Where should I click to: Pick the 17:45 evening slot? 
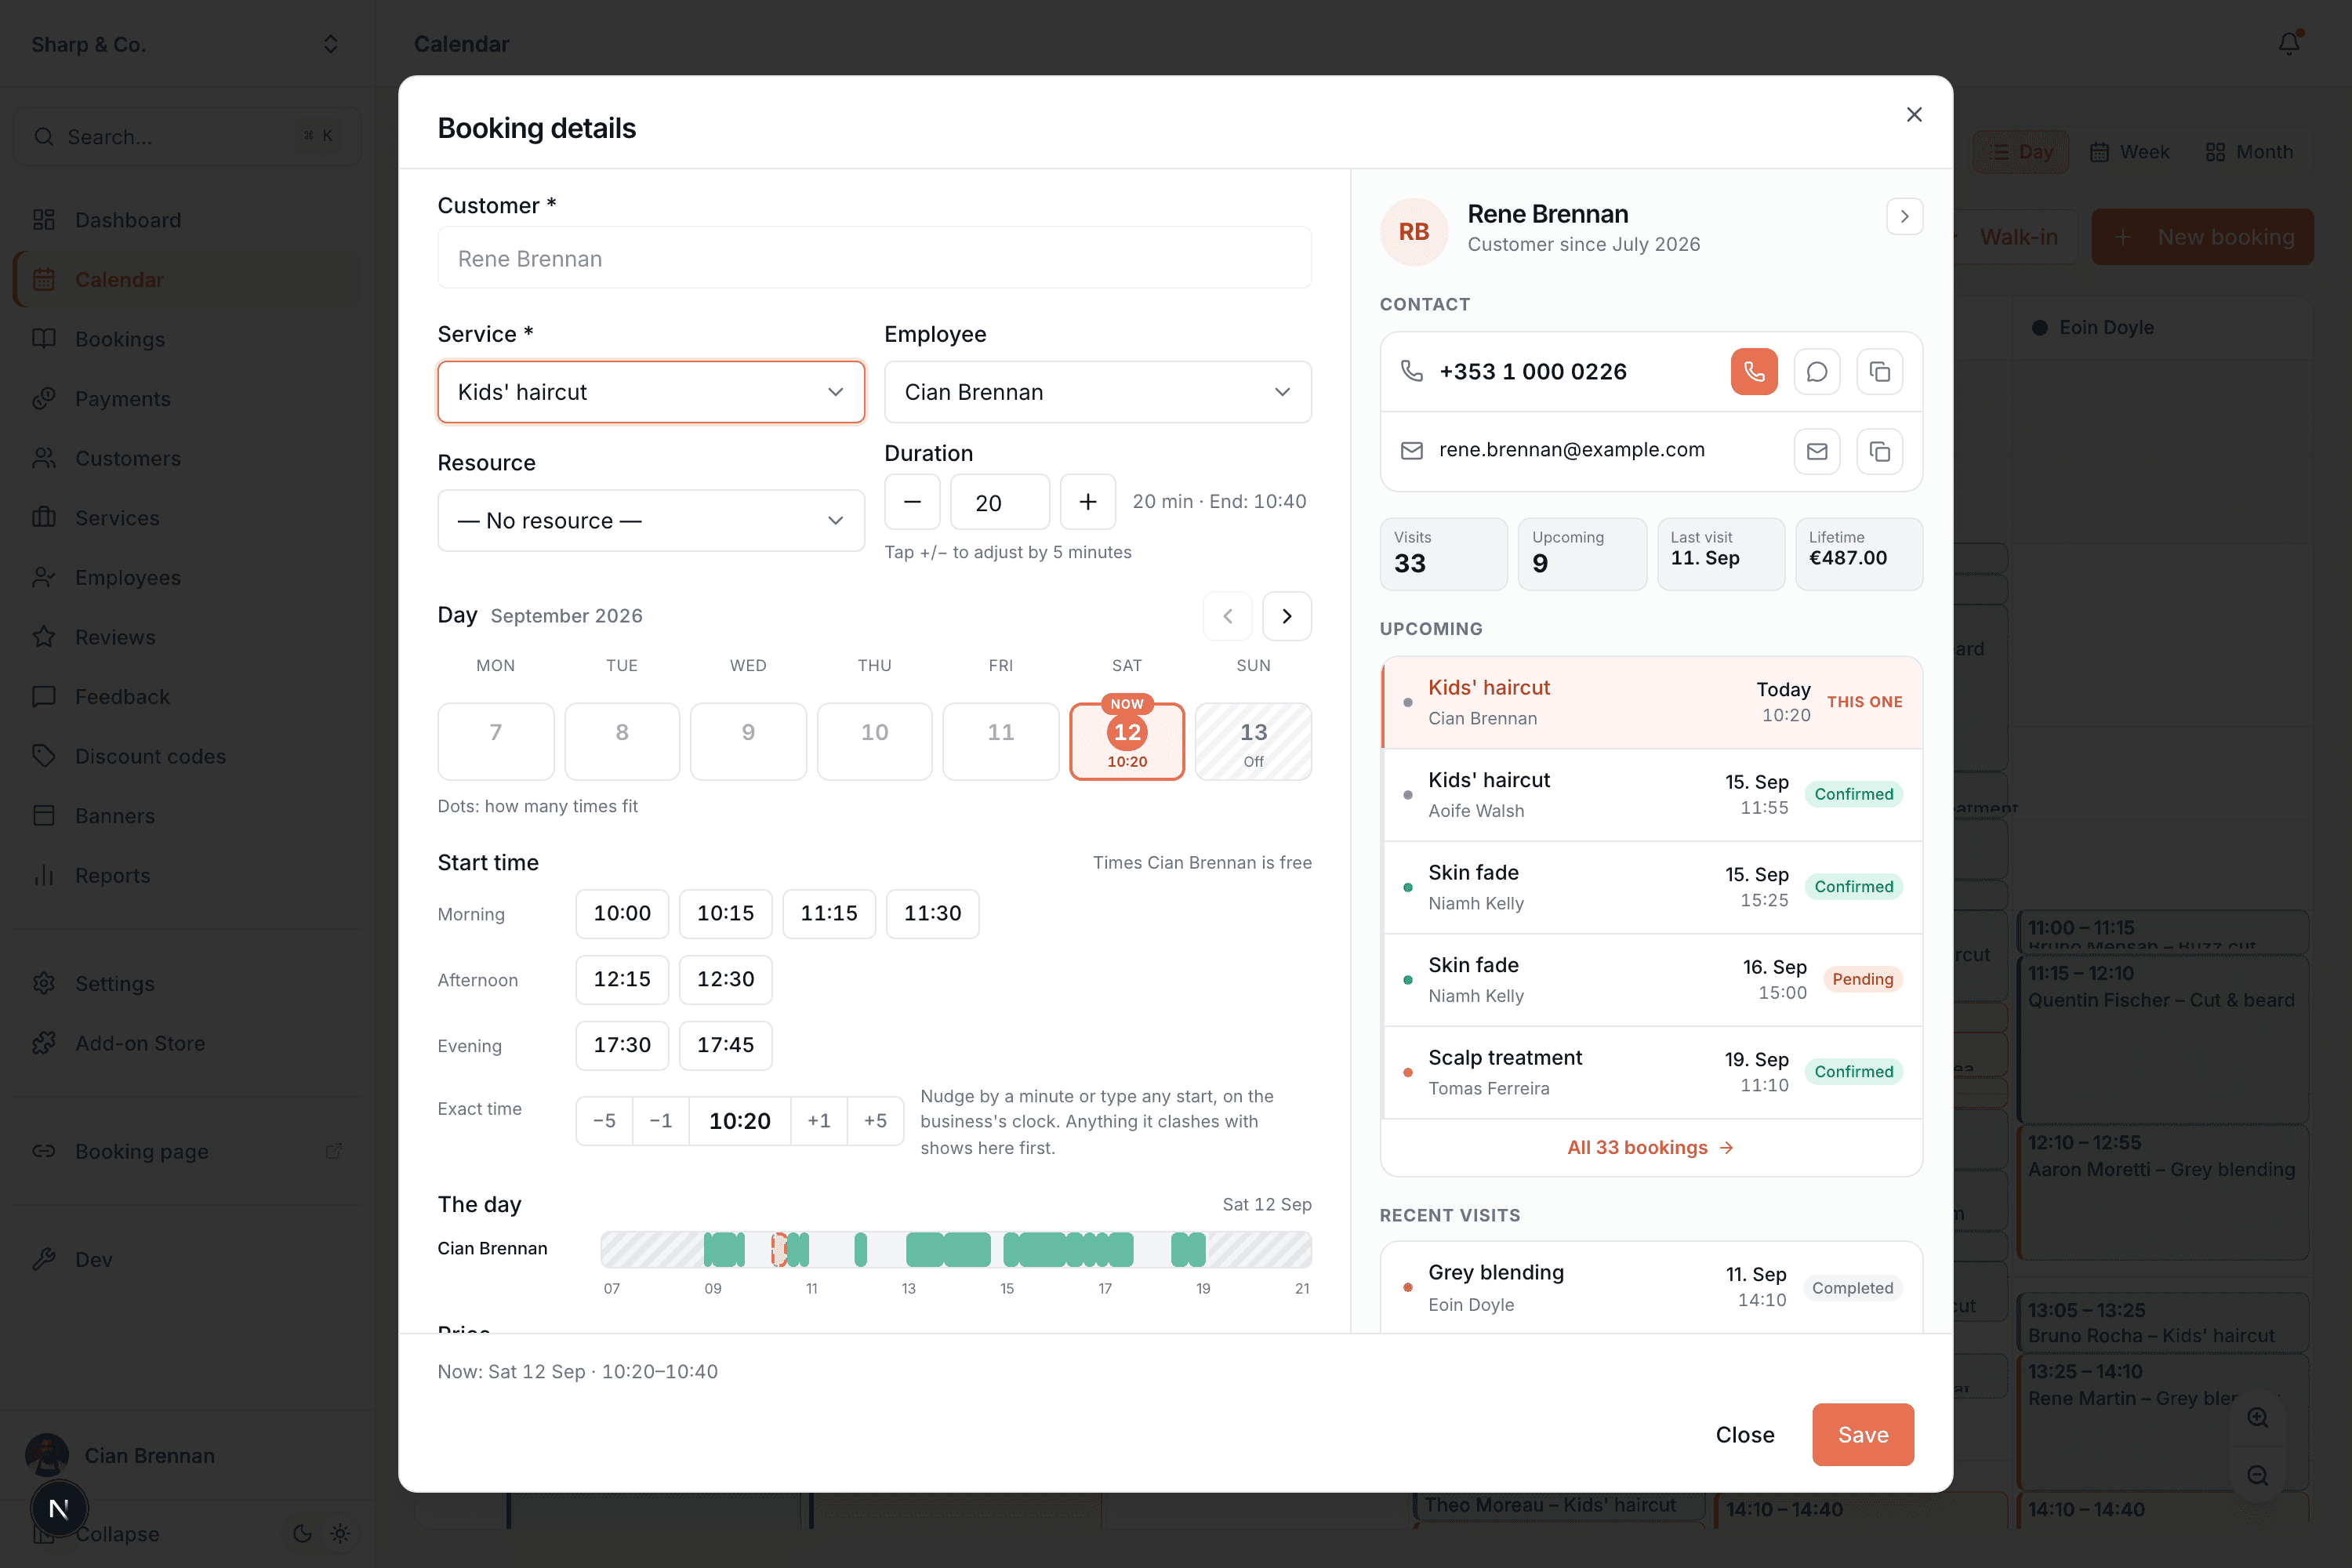coord(725,1045)
